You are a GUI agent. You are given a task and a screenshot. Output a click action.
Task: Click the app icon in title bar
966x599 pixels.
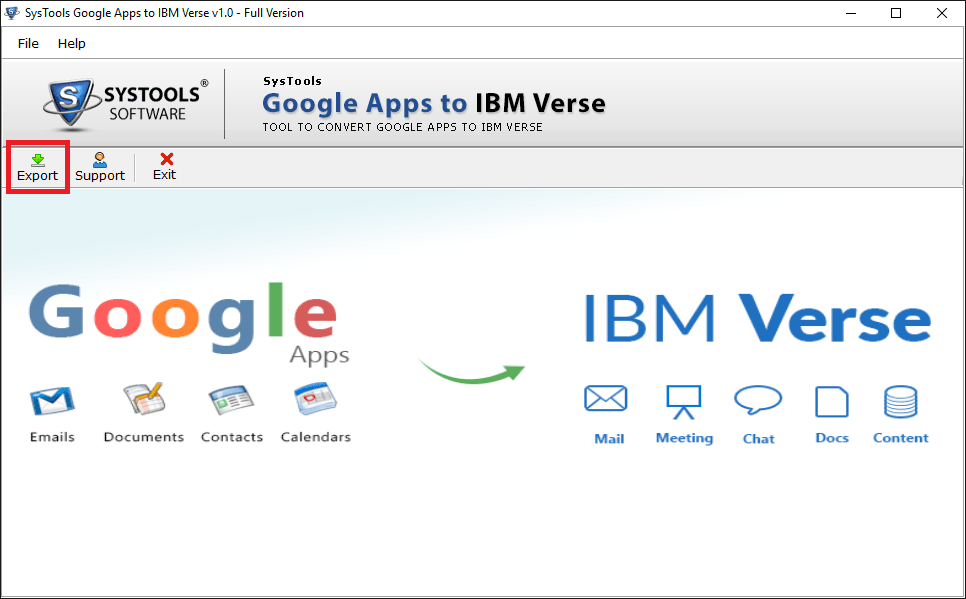click(12, 12)
